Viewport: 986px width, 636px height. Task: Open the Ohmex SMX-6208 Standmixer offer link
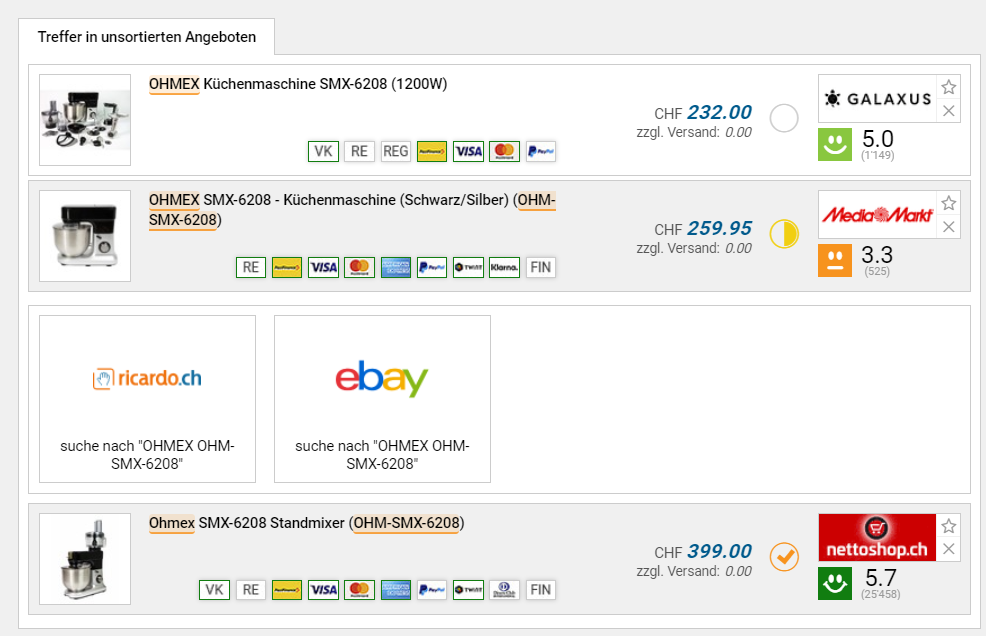tap(306, 523)
